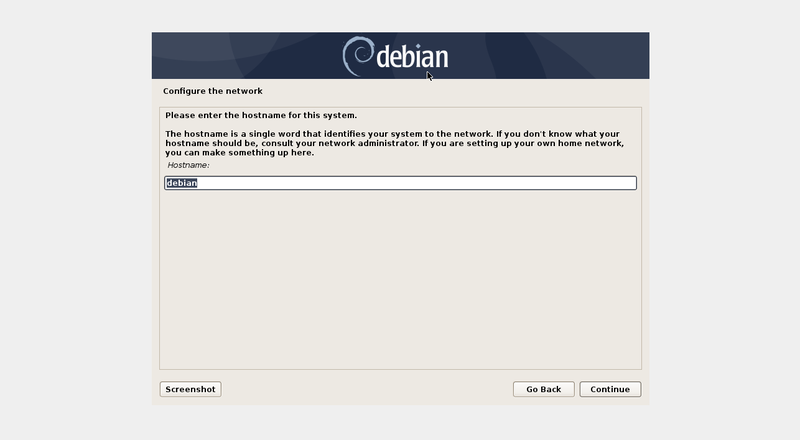This screenshot has height=440, width=800.
Task: Click the 'Hostname:' label
Action: tap(188, 165)
